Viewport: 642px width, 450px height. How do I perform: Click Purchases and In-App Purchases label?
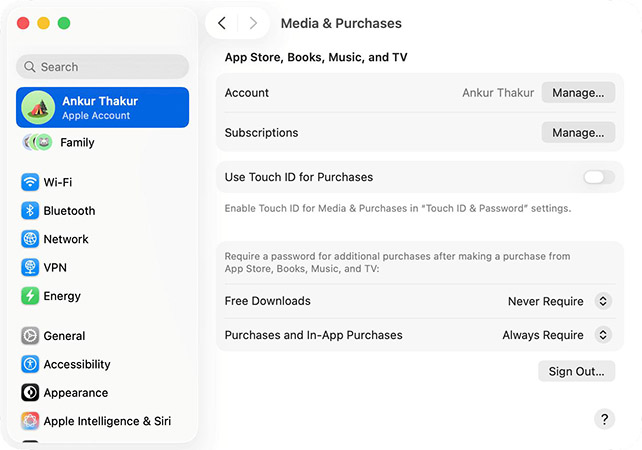click(x=314, y=335)
